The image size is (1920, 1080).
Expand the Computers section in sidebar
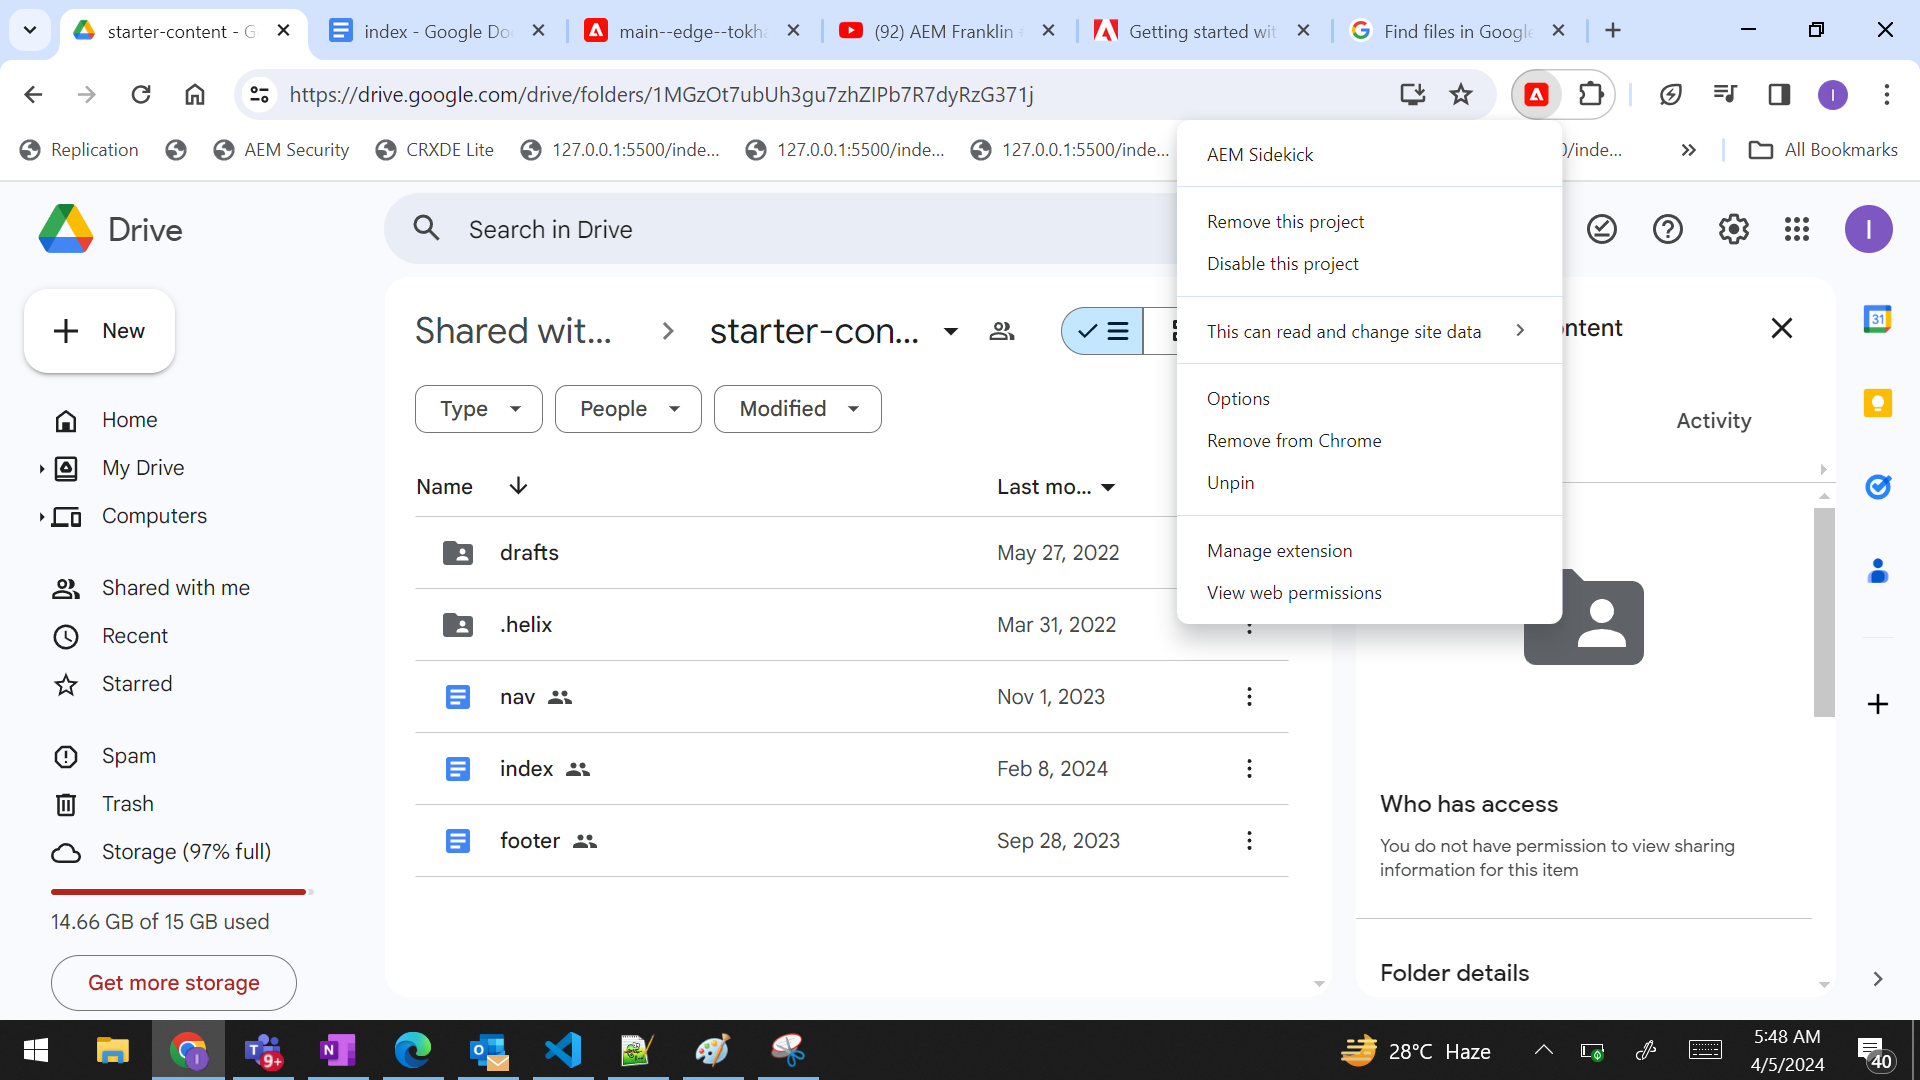click(41, 516)
